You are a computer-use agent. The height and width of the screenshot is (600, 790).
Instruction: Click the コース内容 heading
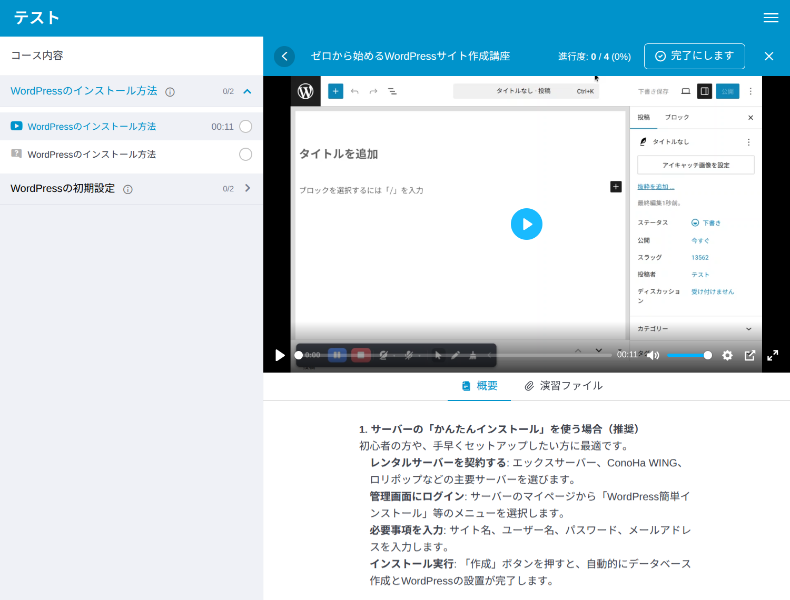click(x=37, y=55)
